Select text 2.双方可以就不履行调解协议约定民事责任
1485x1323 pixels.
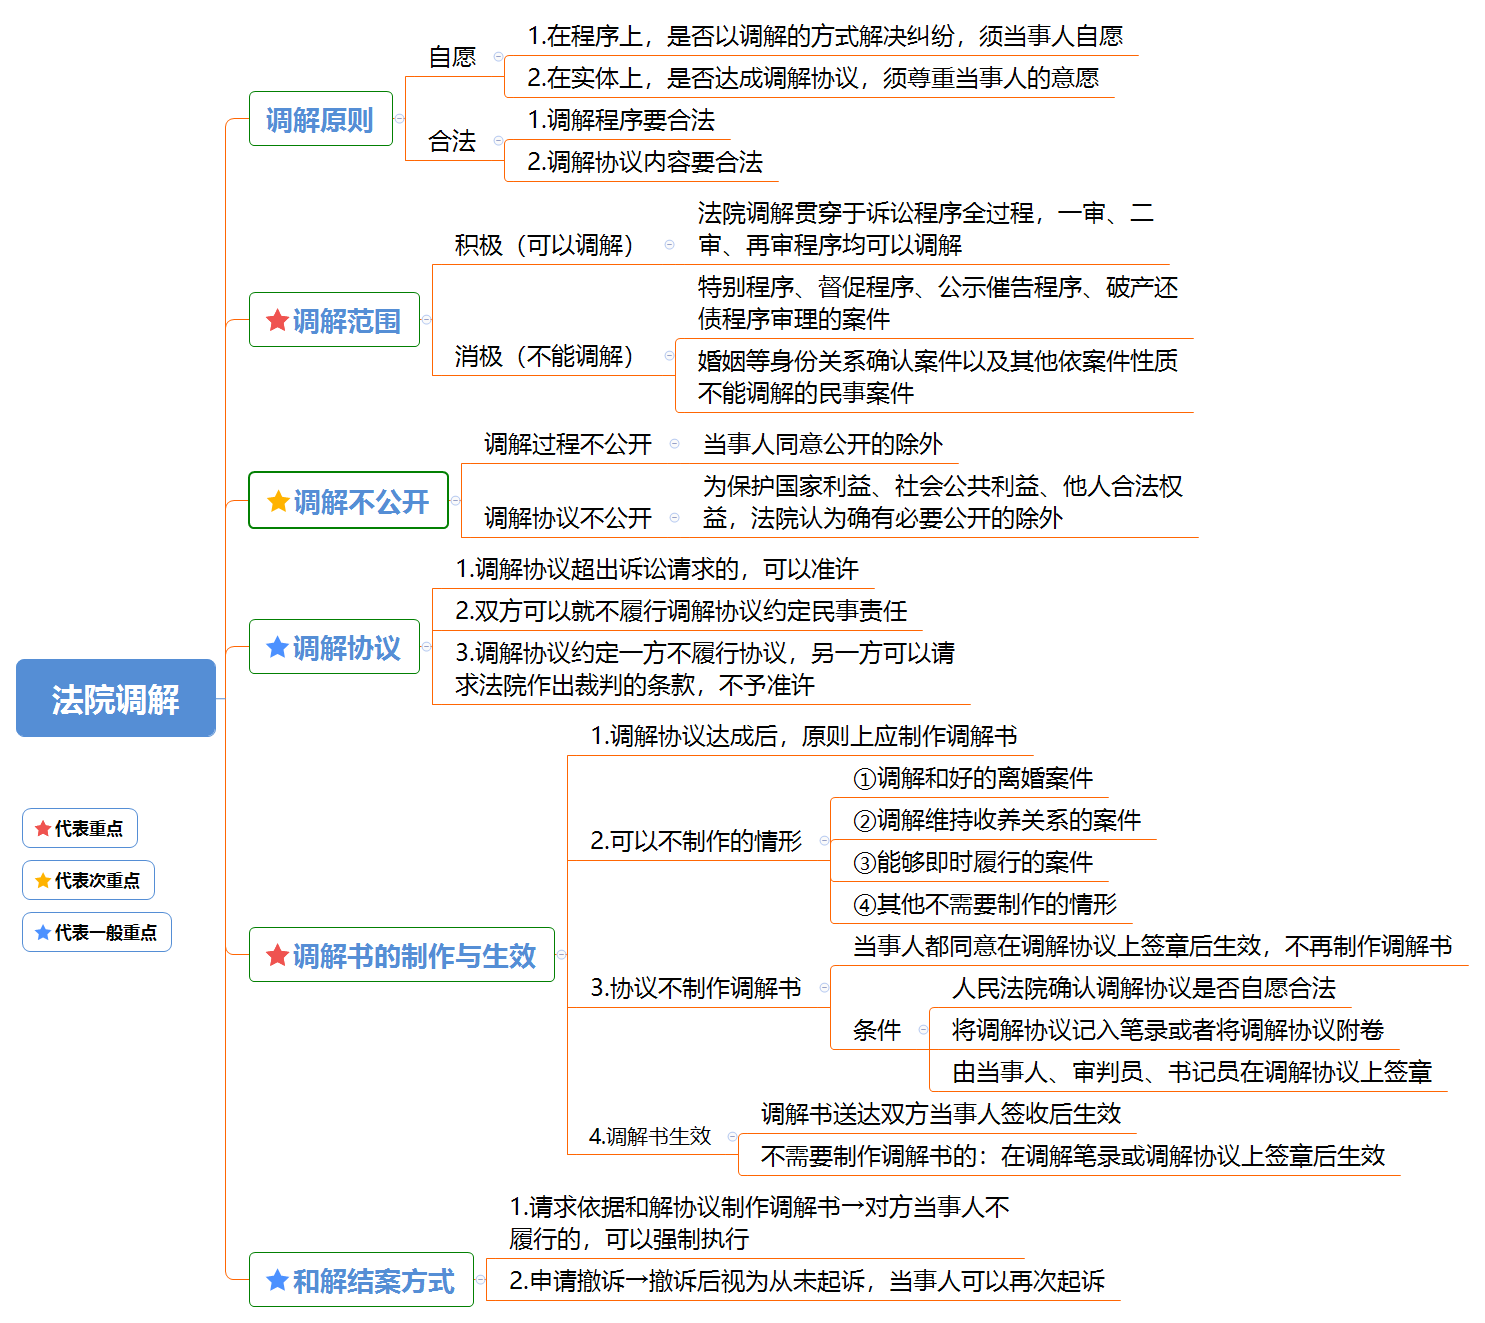pos(681,611)
